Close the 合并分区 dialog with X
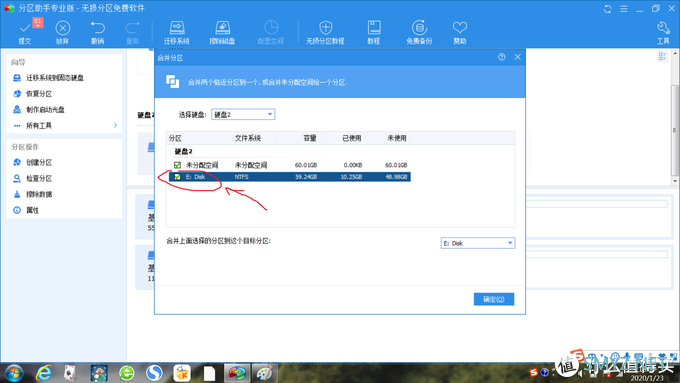Viewport: 680px width, 383px height. click(x=517, y=57)
